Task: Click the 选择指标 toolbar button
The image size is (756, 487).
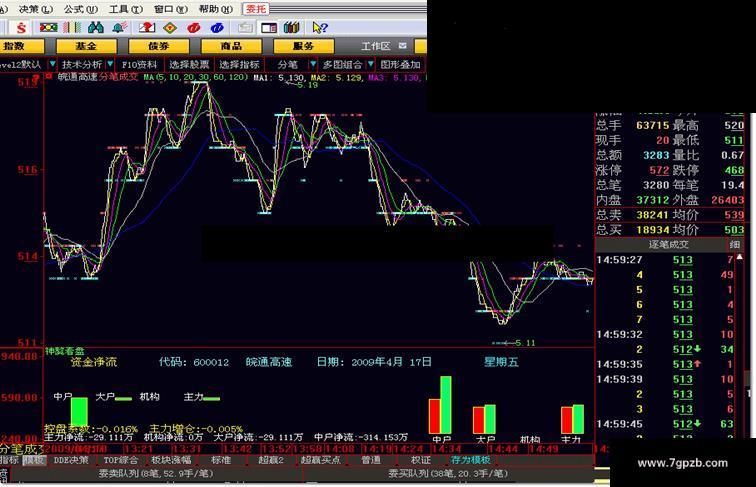Action: pos(240,64)
